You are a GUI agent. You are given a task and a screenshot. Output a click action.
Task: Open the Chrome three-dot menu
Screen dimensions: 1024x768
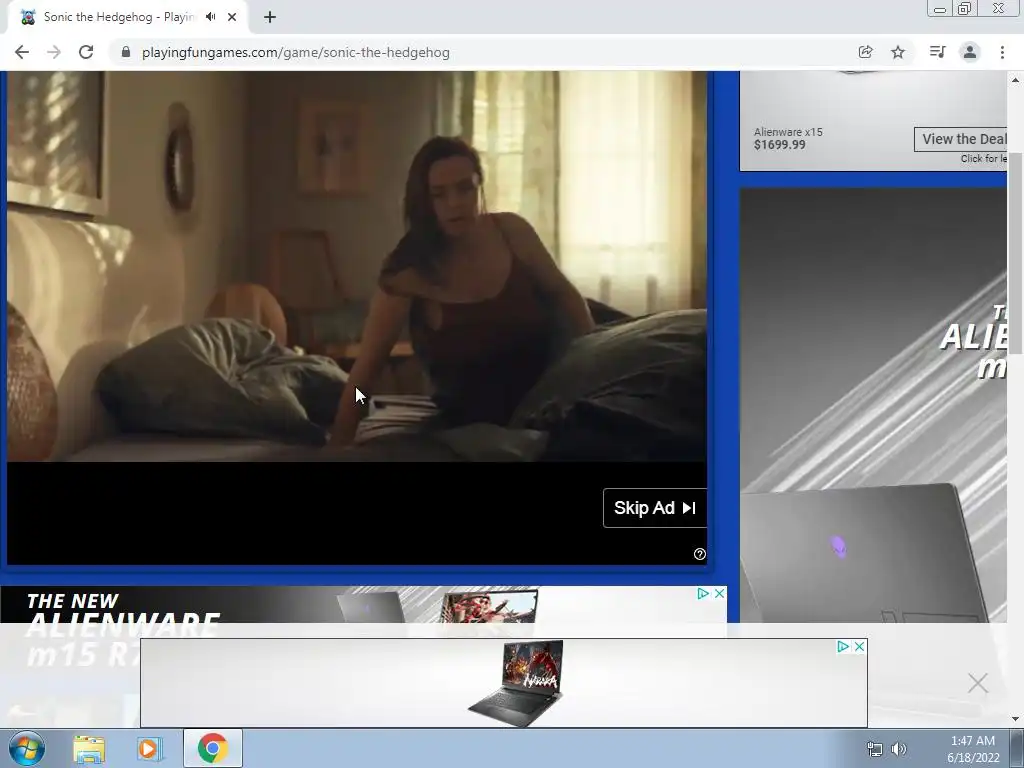pyautogui.click(x=1002, y=52)
